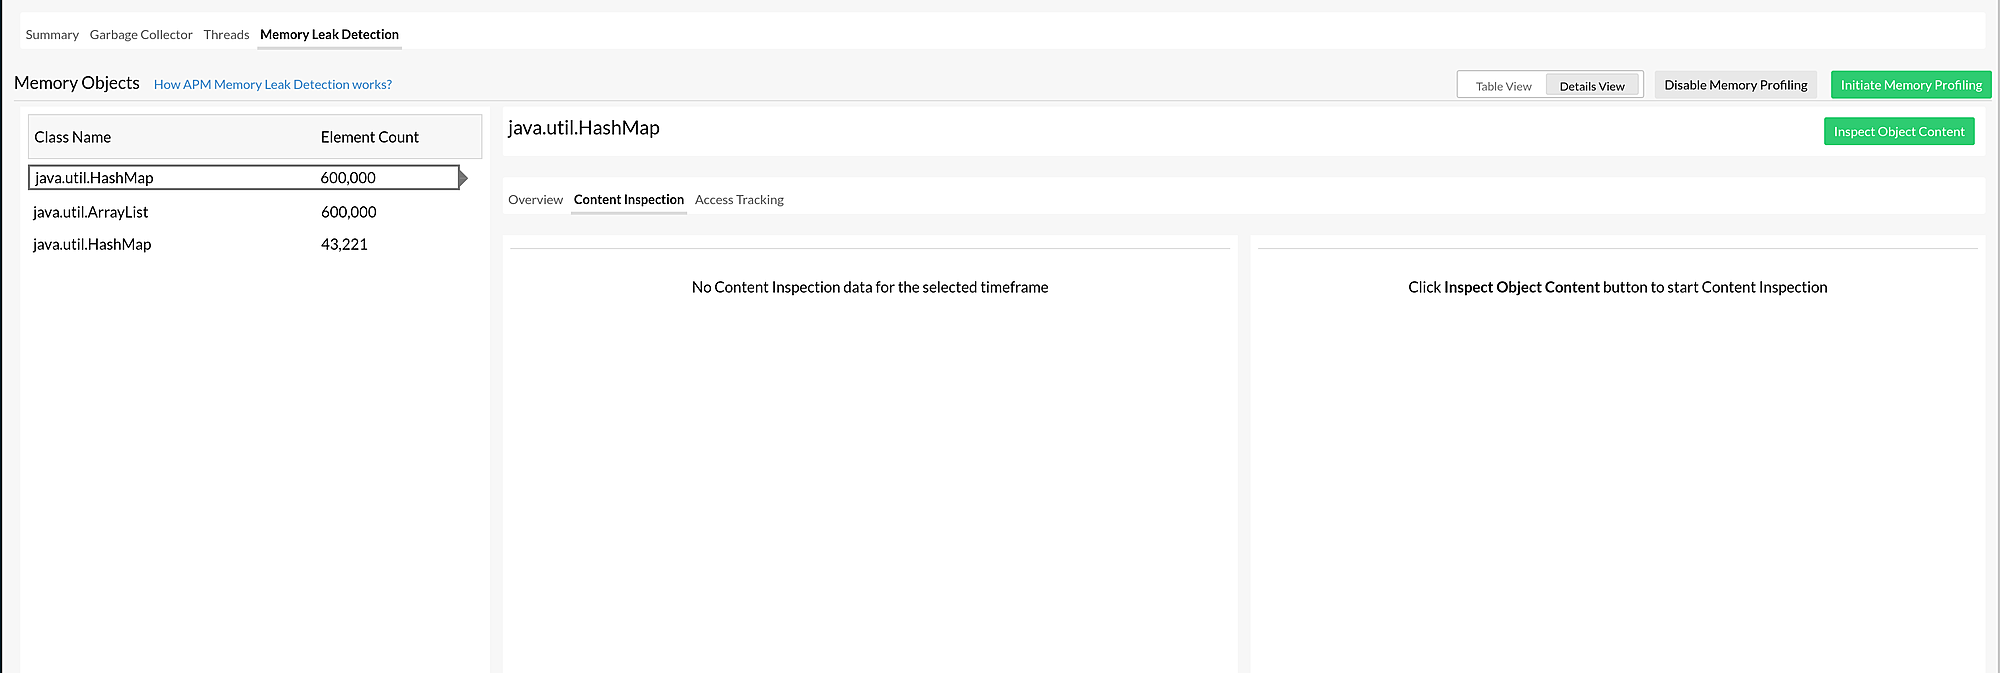Switch to Table View
The width and height of the screenshot is (2000, 673).
coord(1502,86)
